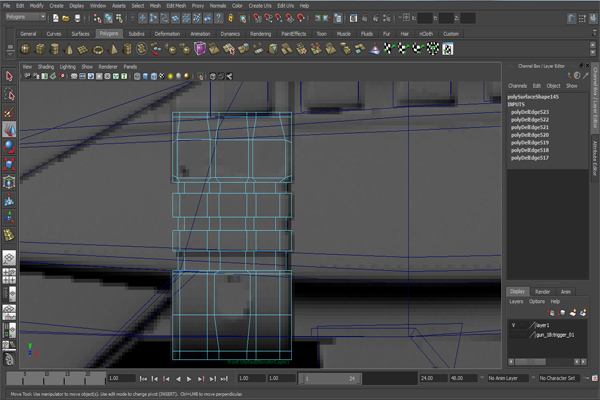Click the time slider at frame 10
The image size is (600, 400).
pos(46,377)
